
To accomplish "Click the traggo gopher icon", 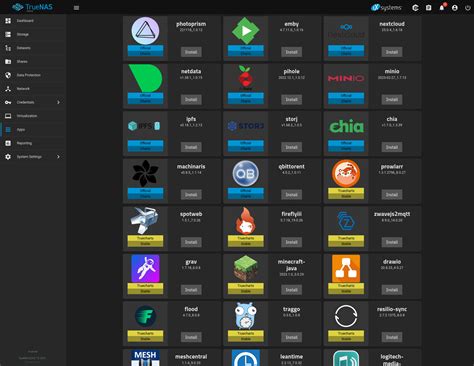I will pyautogui.click(x=246, y=316).
